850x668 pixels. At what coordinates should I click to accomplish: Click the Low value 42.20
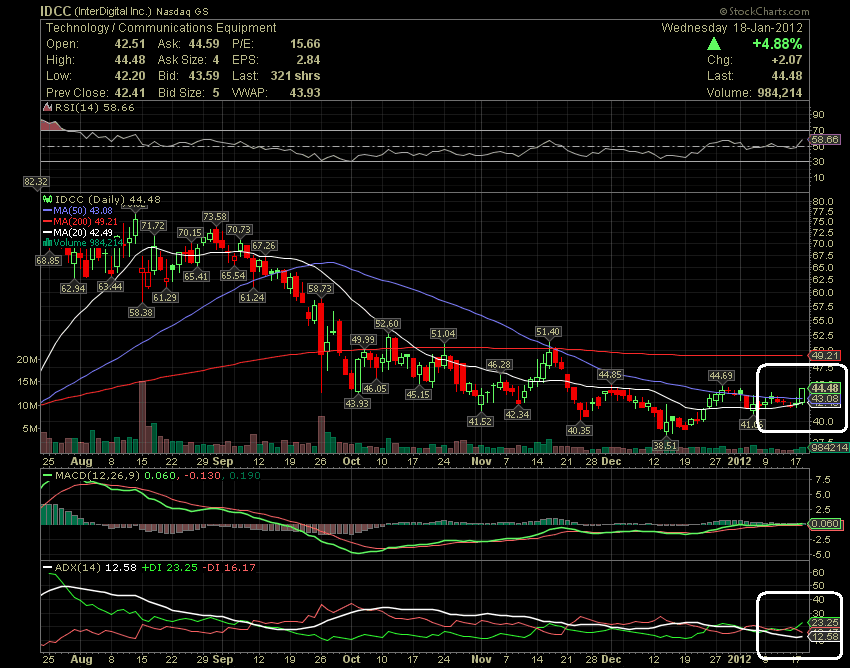click(130, 76)
